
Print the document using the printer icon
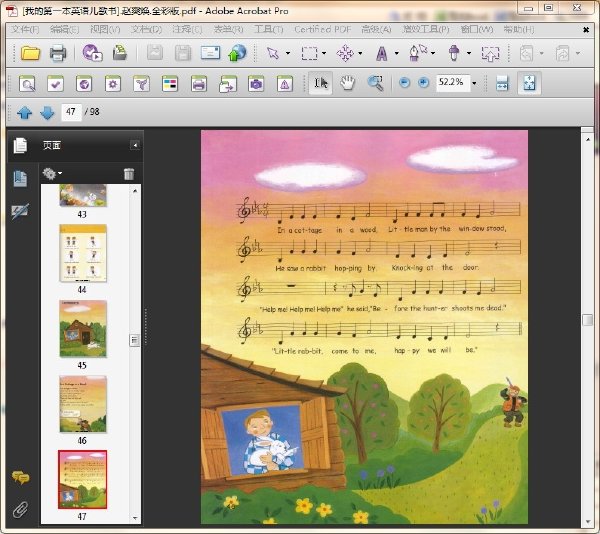point(58,53)
